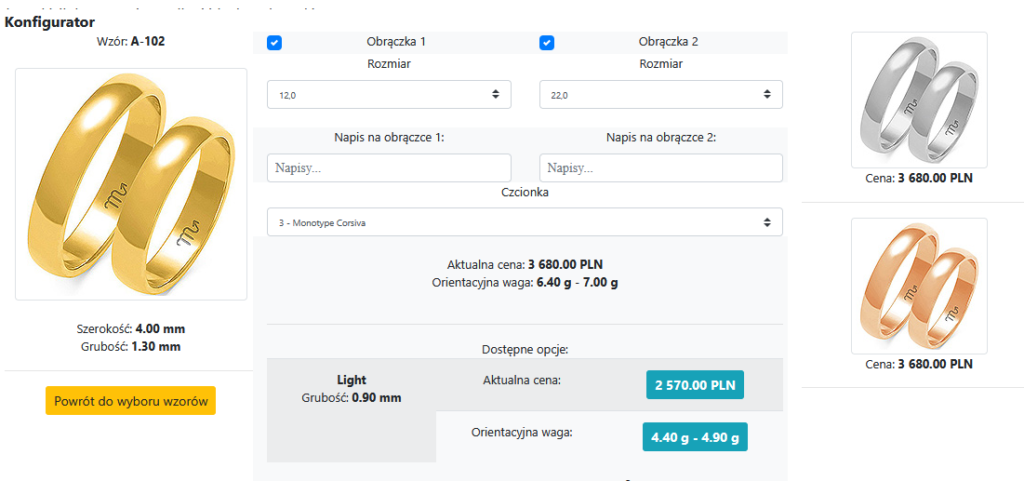
Task: Click the Obrączka 1 label
Action: pos(396,42)
